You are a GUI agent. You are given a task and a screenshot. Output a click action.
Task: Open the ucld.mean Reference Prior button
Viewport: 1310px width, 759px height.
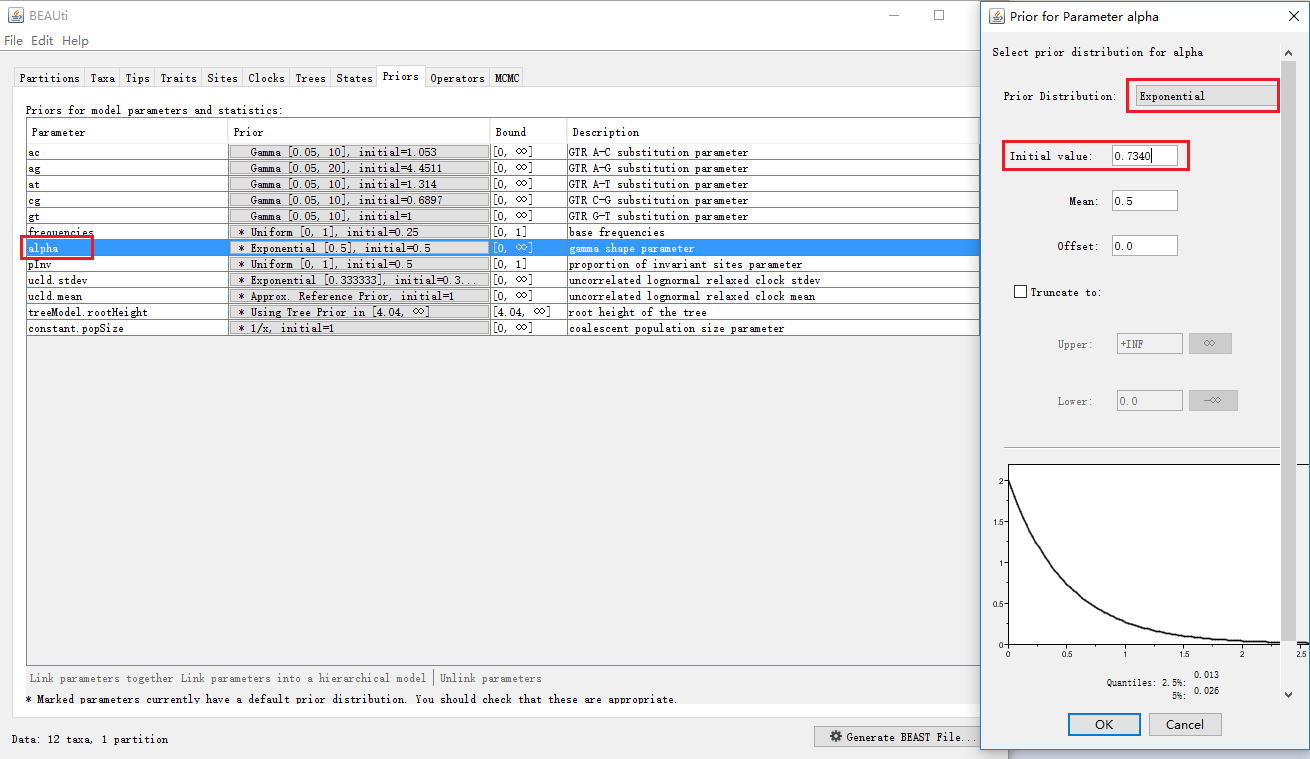pyautogui.click(x=359, y=296)
